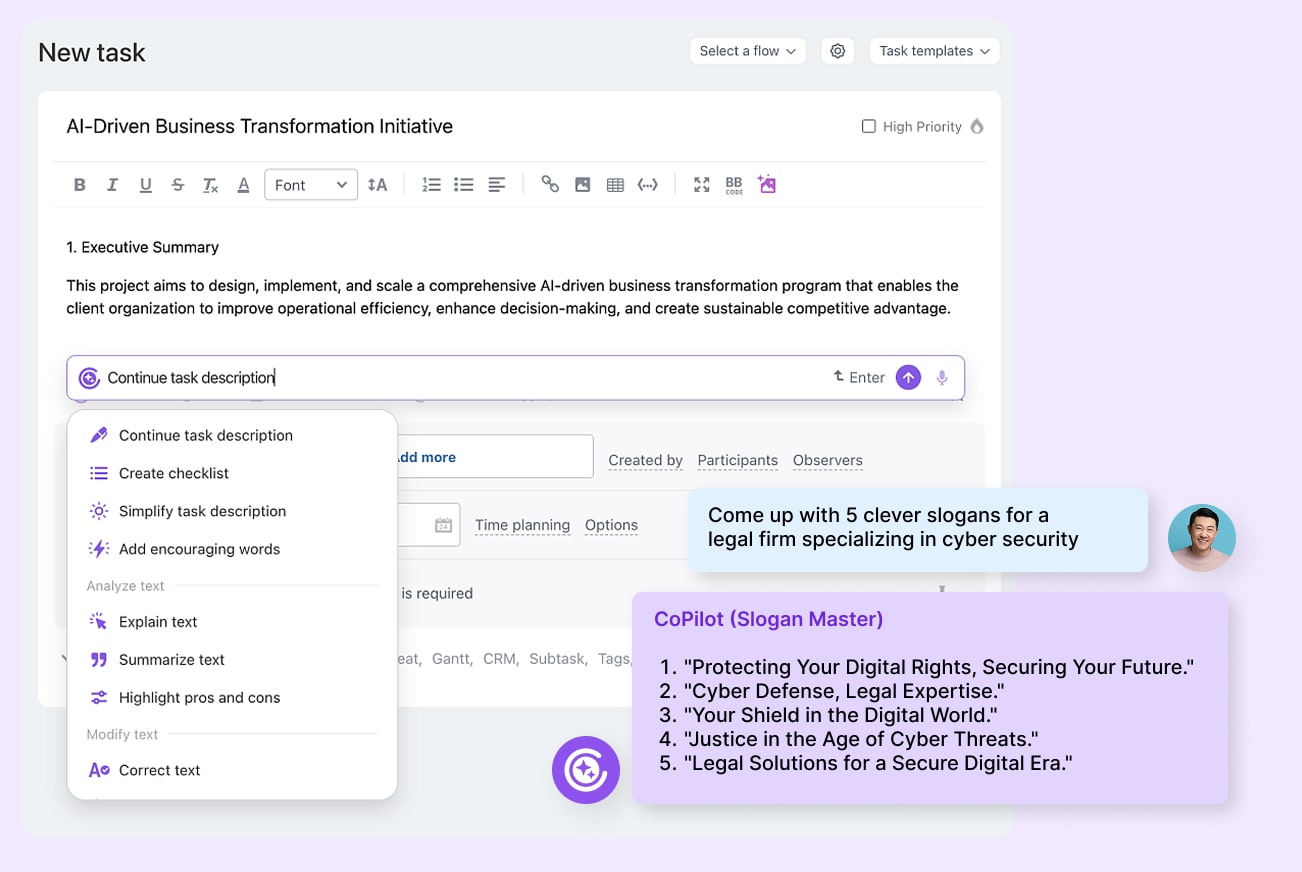Click the Participants link

(x=737, y=460)
